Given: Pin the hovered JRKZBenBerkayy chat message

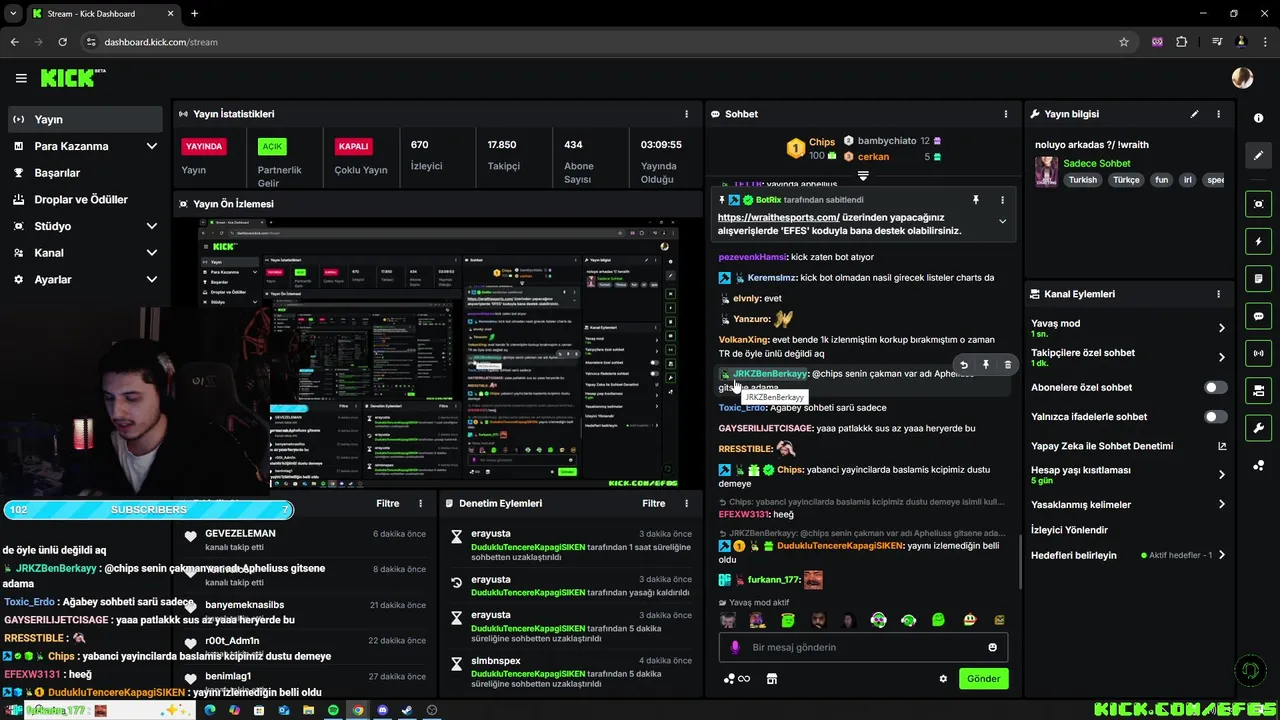Looking at the screenshot, I should tap(985, 365).
